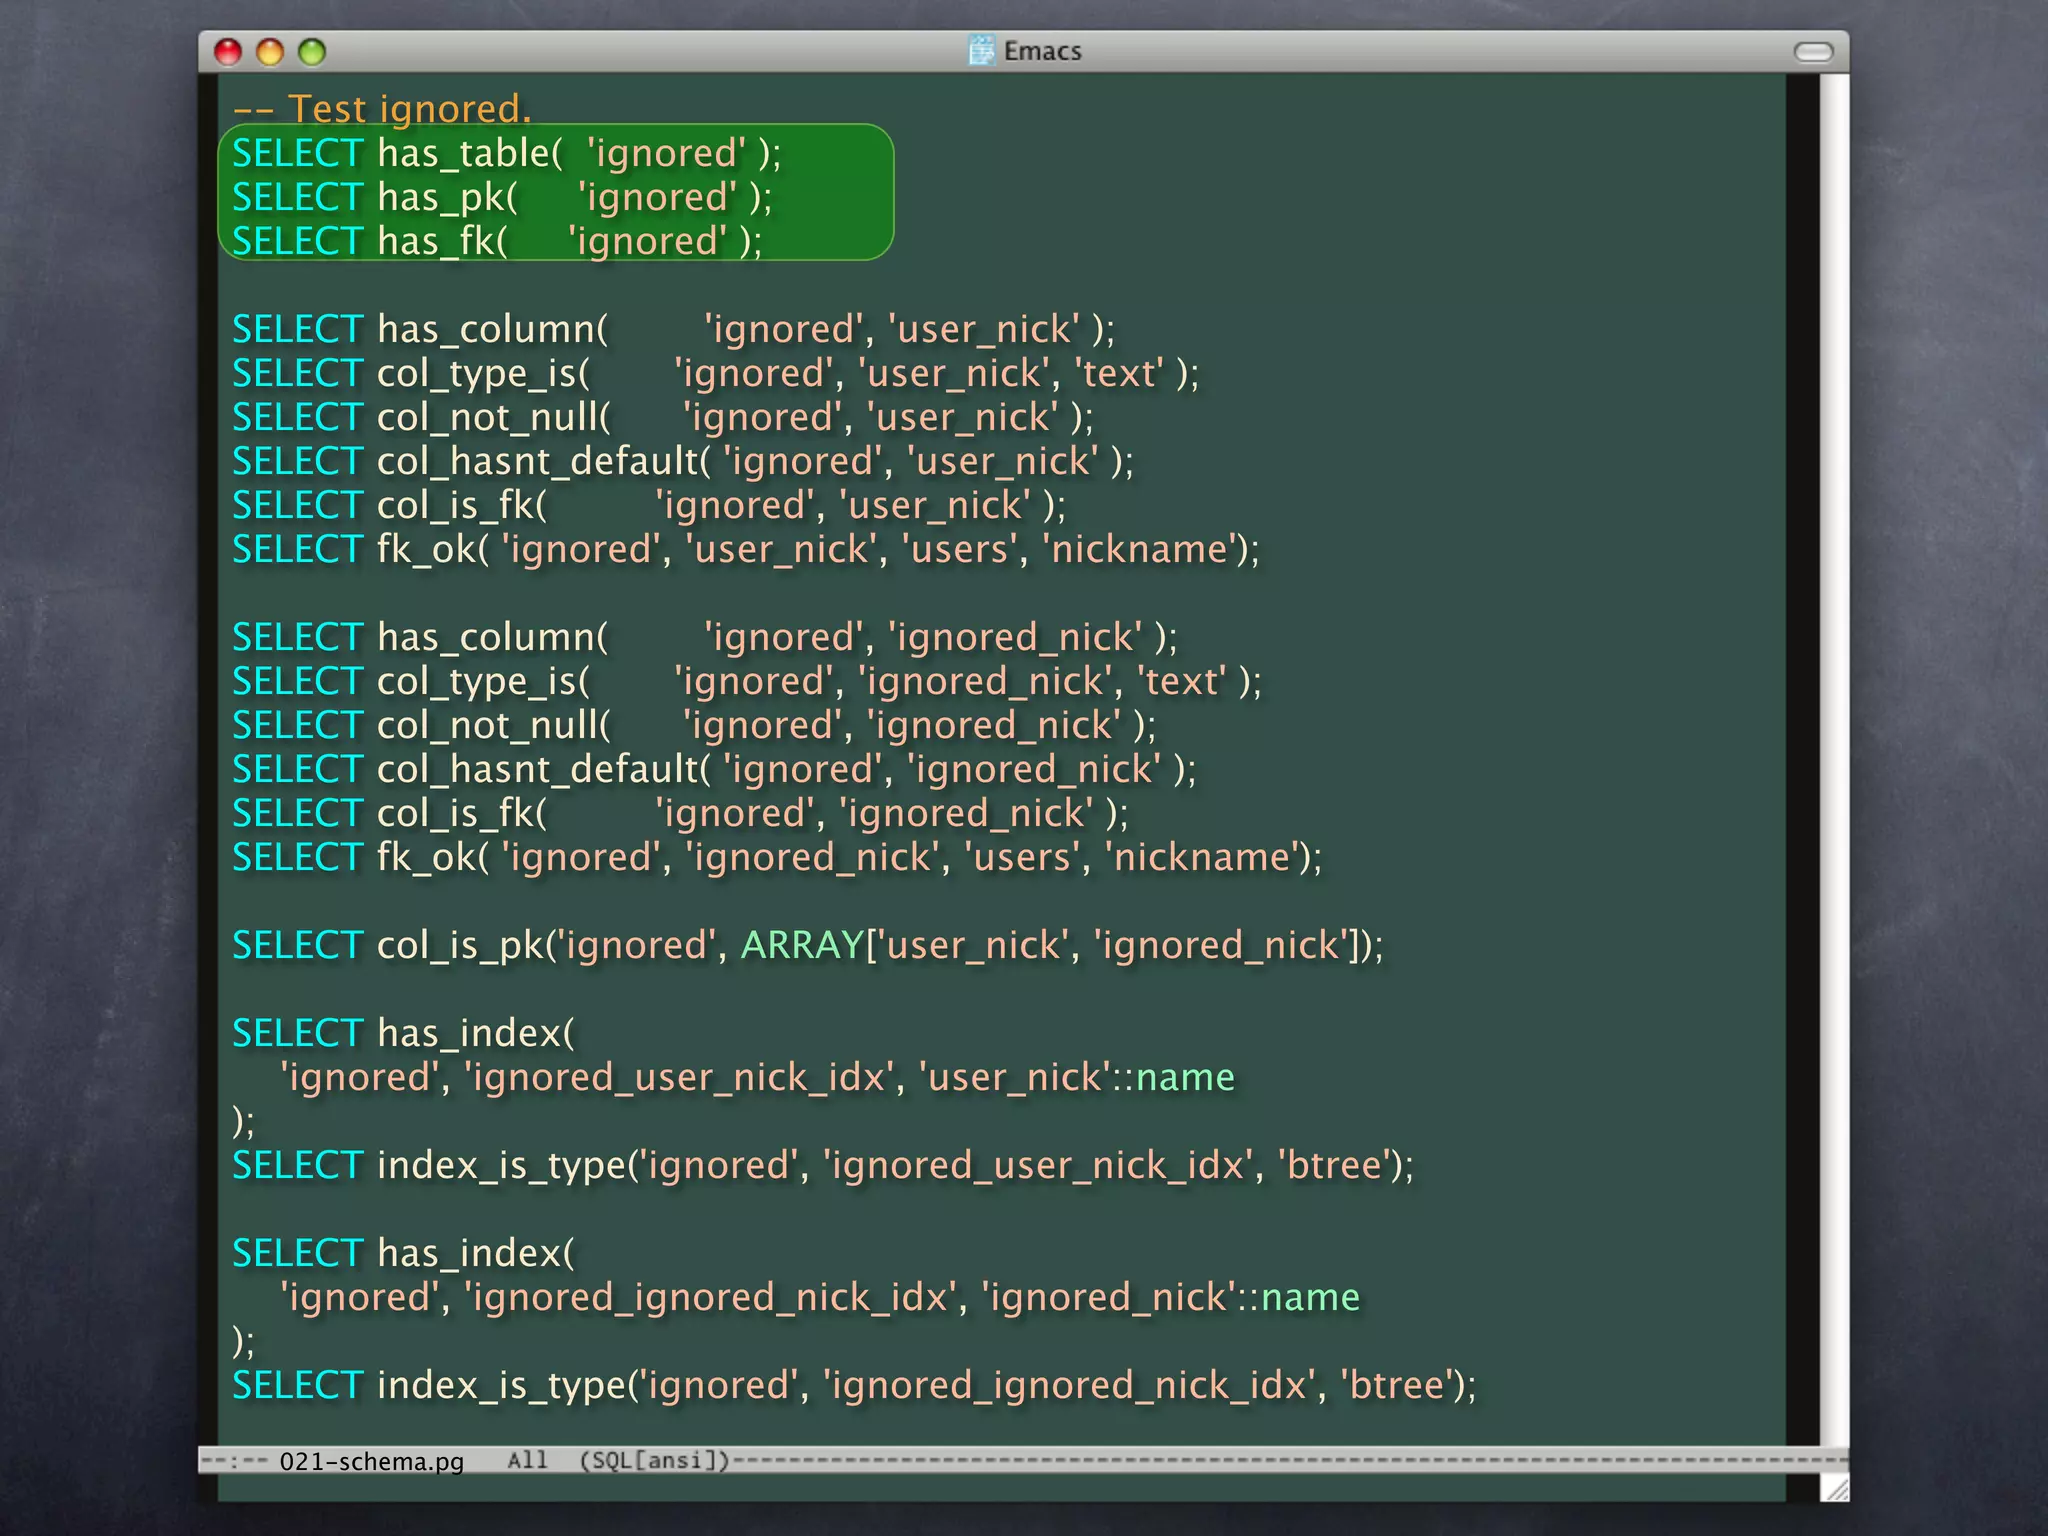Click index_is_type line with 'ignored_user_nick_idx'

(823, 1165)
